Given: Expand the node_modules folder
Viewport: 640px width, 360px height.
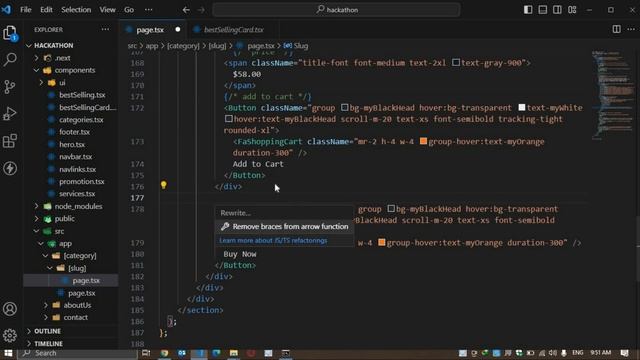Looking at the screenshot, I should (x=36, y=206).
